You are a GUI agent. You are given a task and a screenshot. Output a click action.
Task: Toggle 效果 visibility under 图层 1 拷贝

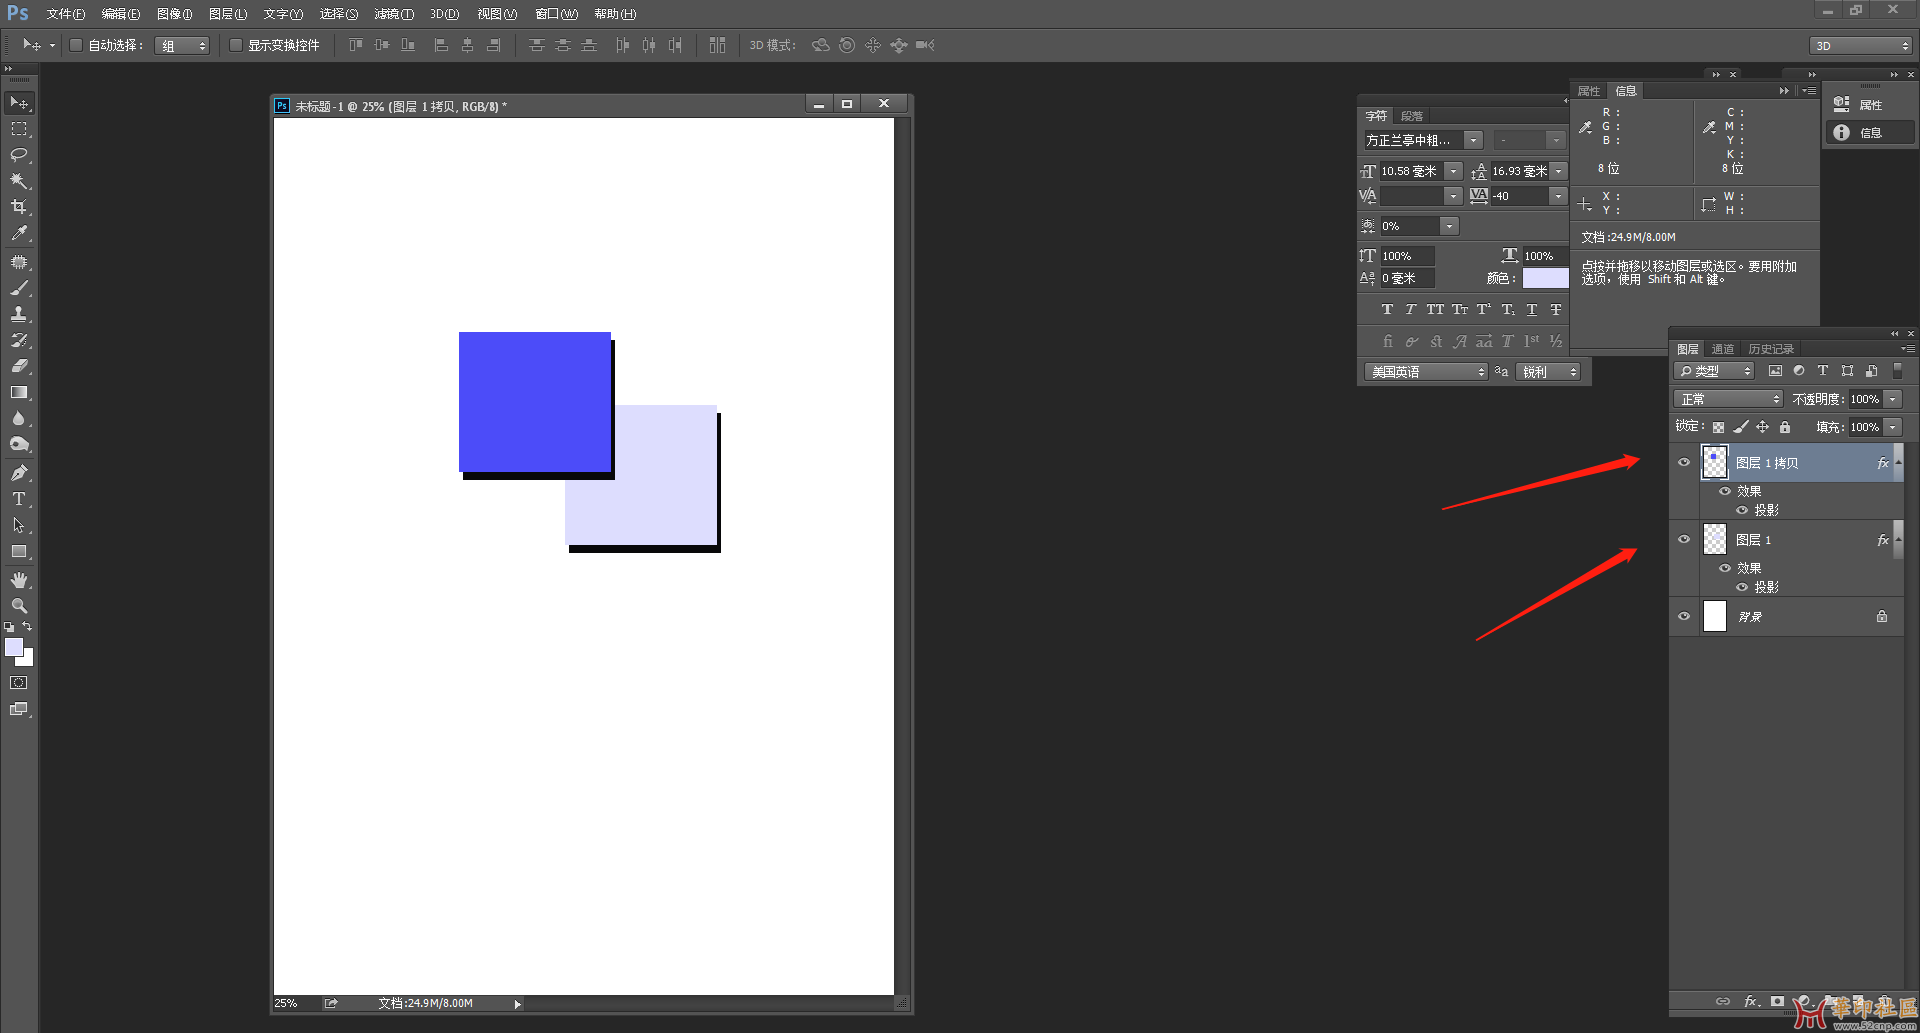point(1725,491)
